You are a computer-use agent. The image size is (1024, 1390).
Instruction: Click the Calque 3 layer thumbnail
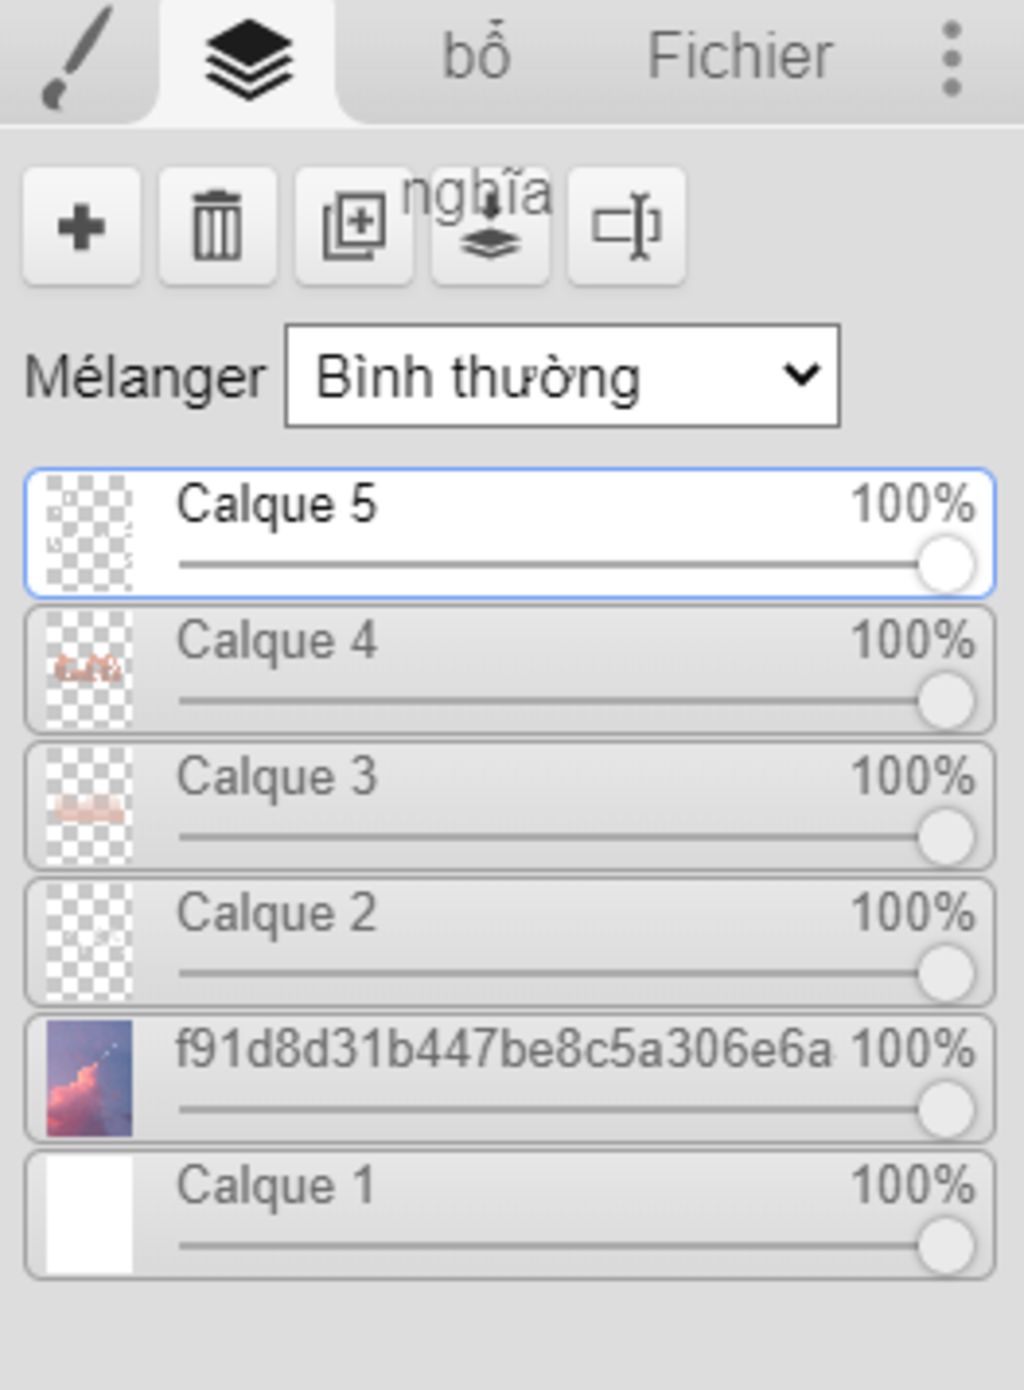click(89, 806)
